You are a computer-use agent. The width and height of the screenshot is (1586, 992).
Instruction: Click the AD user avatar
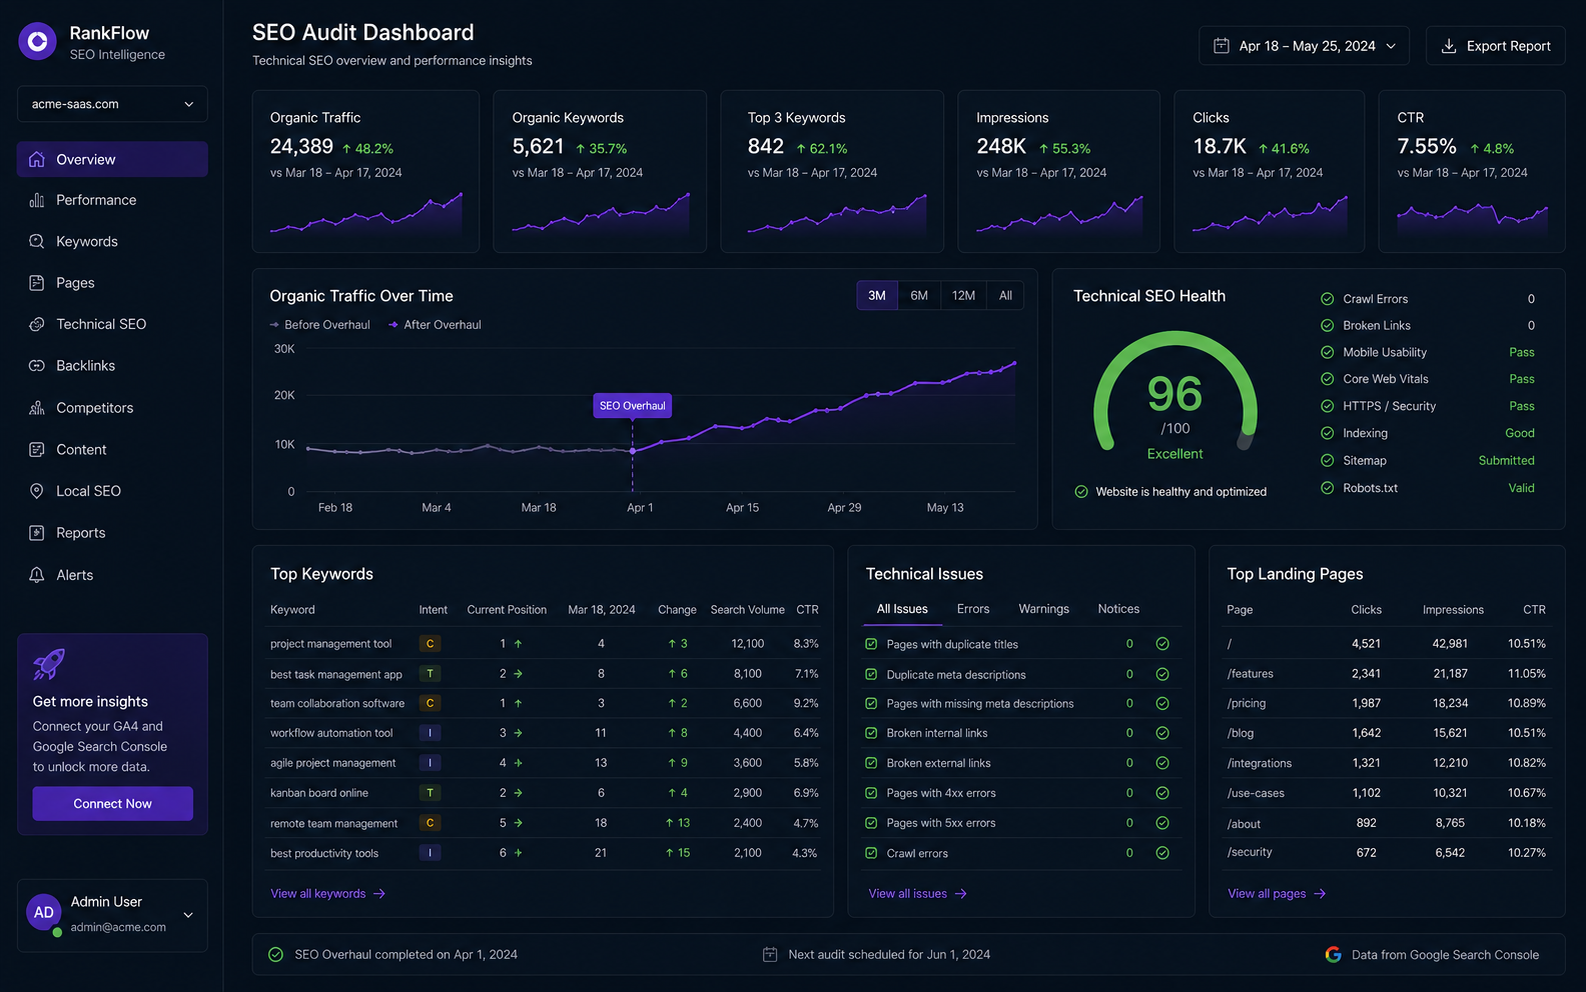pyautogui.click(x=44, y=913)
